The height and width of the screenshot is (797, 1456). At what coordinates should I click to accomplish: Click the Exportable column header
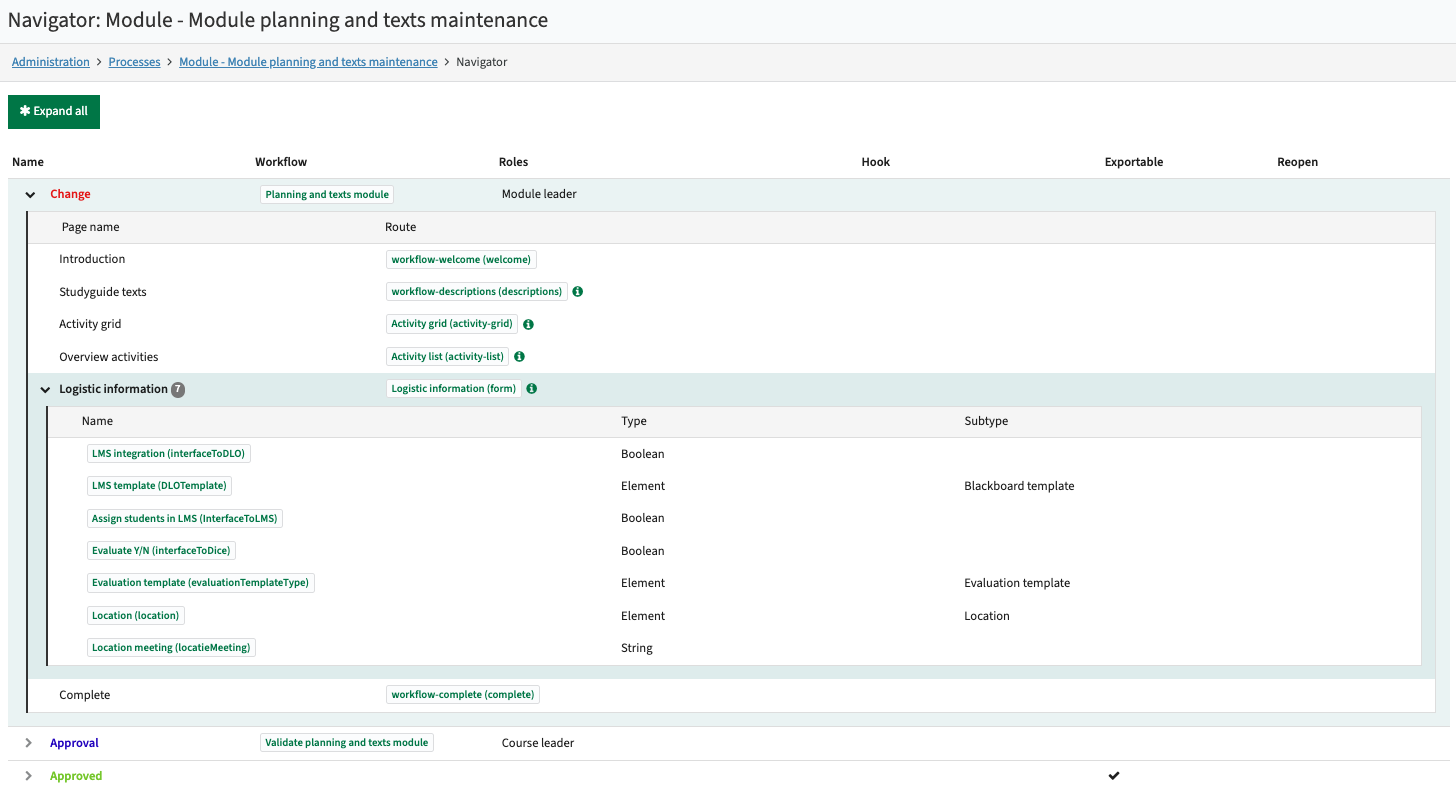click(1134, 162)
